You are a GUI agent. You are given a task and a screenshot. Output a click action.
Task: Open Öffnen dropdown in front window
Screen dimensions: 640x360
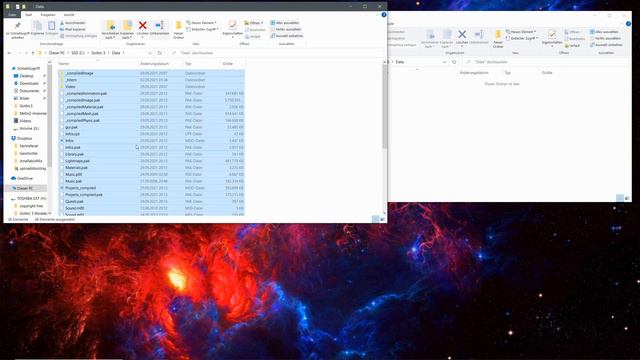(x=254, y=23)
